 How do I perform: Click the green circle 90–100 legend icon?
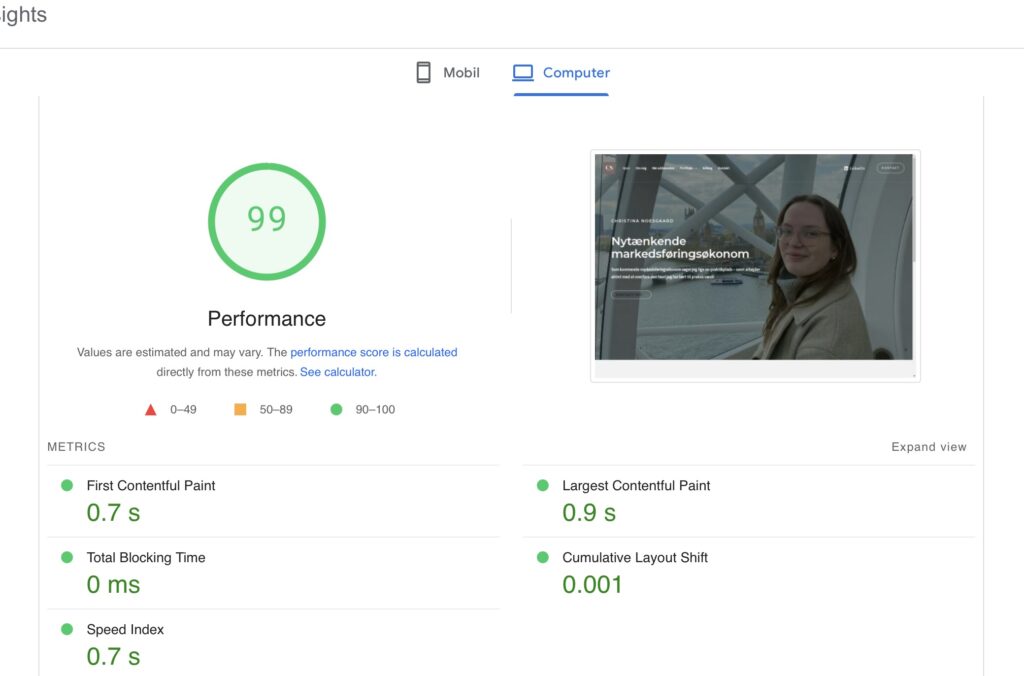pyautogui.click(x=336, y=409)
